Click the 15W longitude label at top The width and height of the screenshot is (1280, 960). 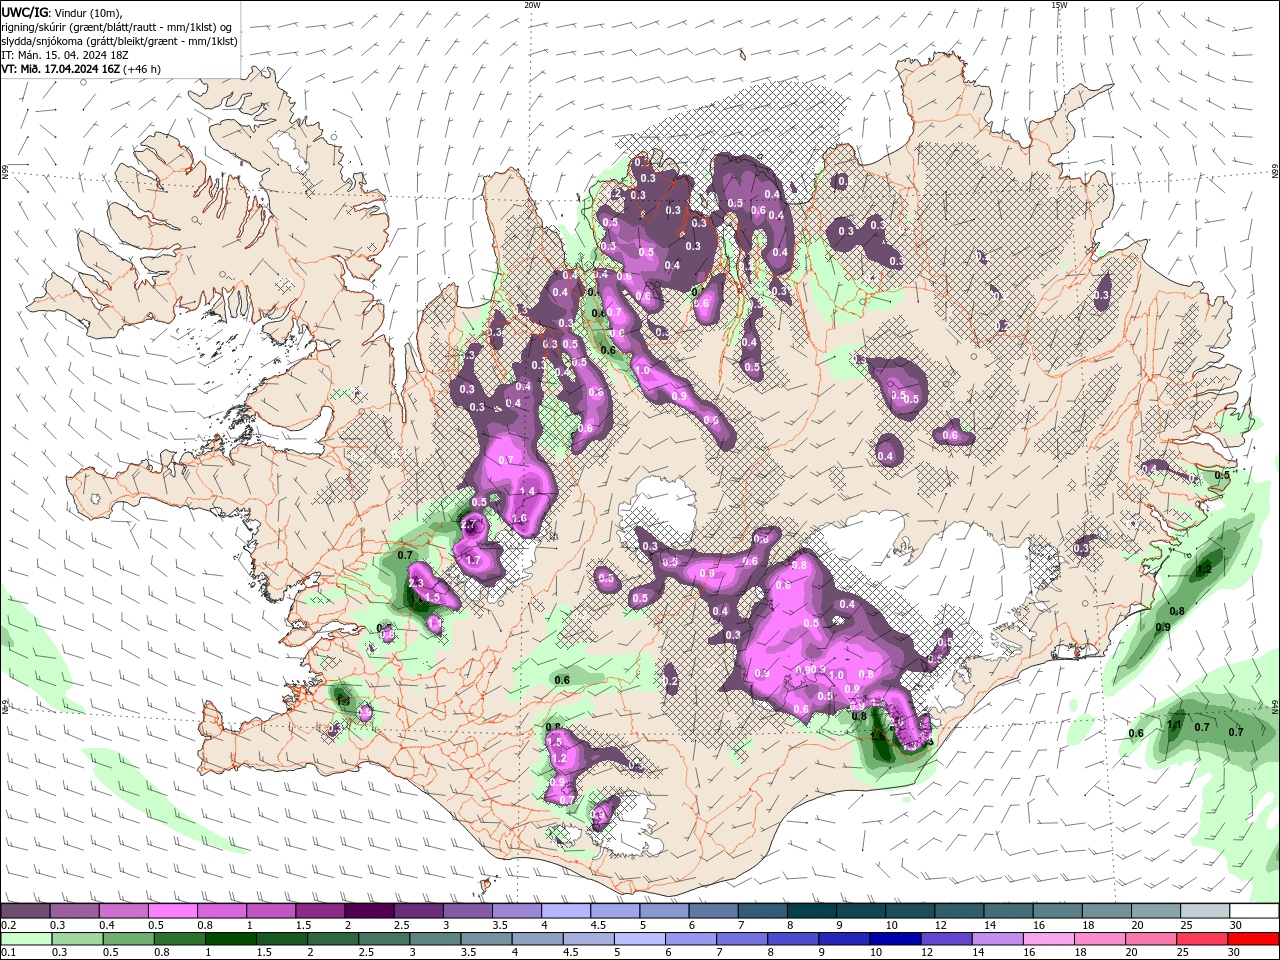(x=1058, y=5)
